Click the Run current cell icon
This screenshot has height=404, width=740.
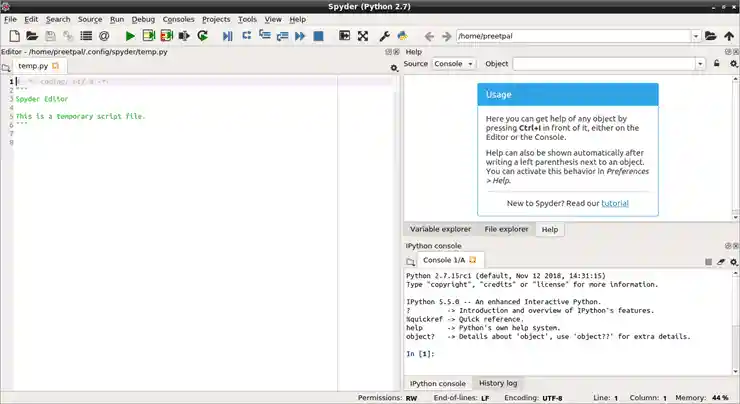point(149,36)
